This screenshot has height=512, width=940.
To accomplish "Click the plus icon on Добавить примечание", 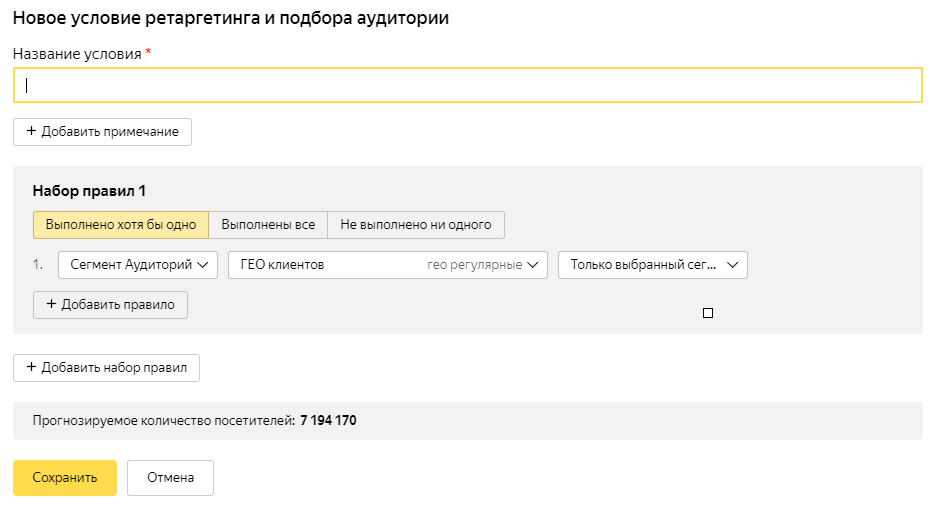I will tap(31, 132).
